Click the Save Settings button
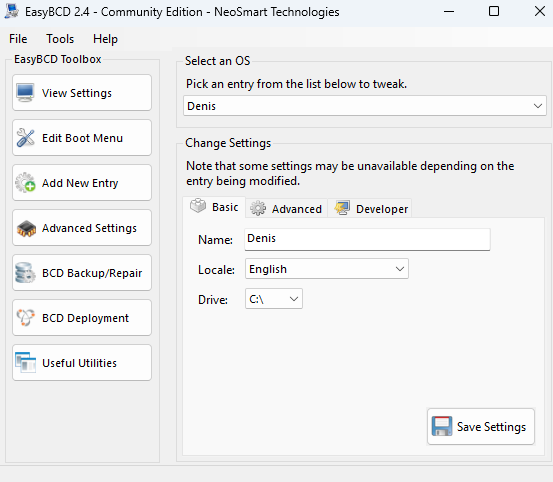The image size is (553, 482). (x=481, y=427)
